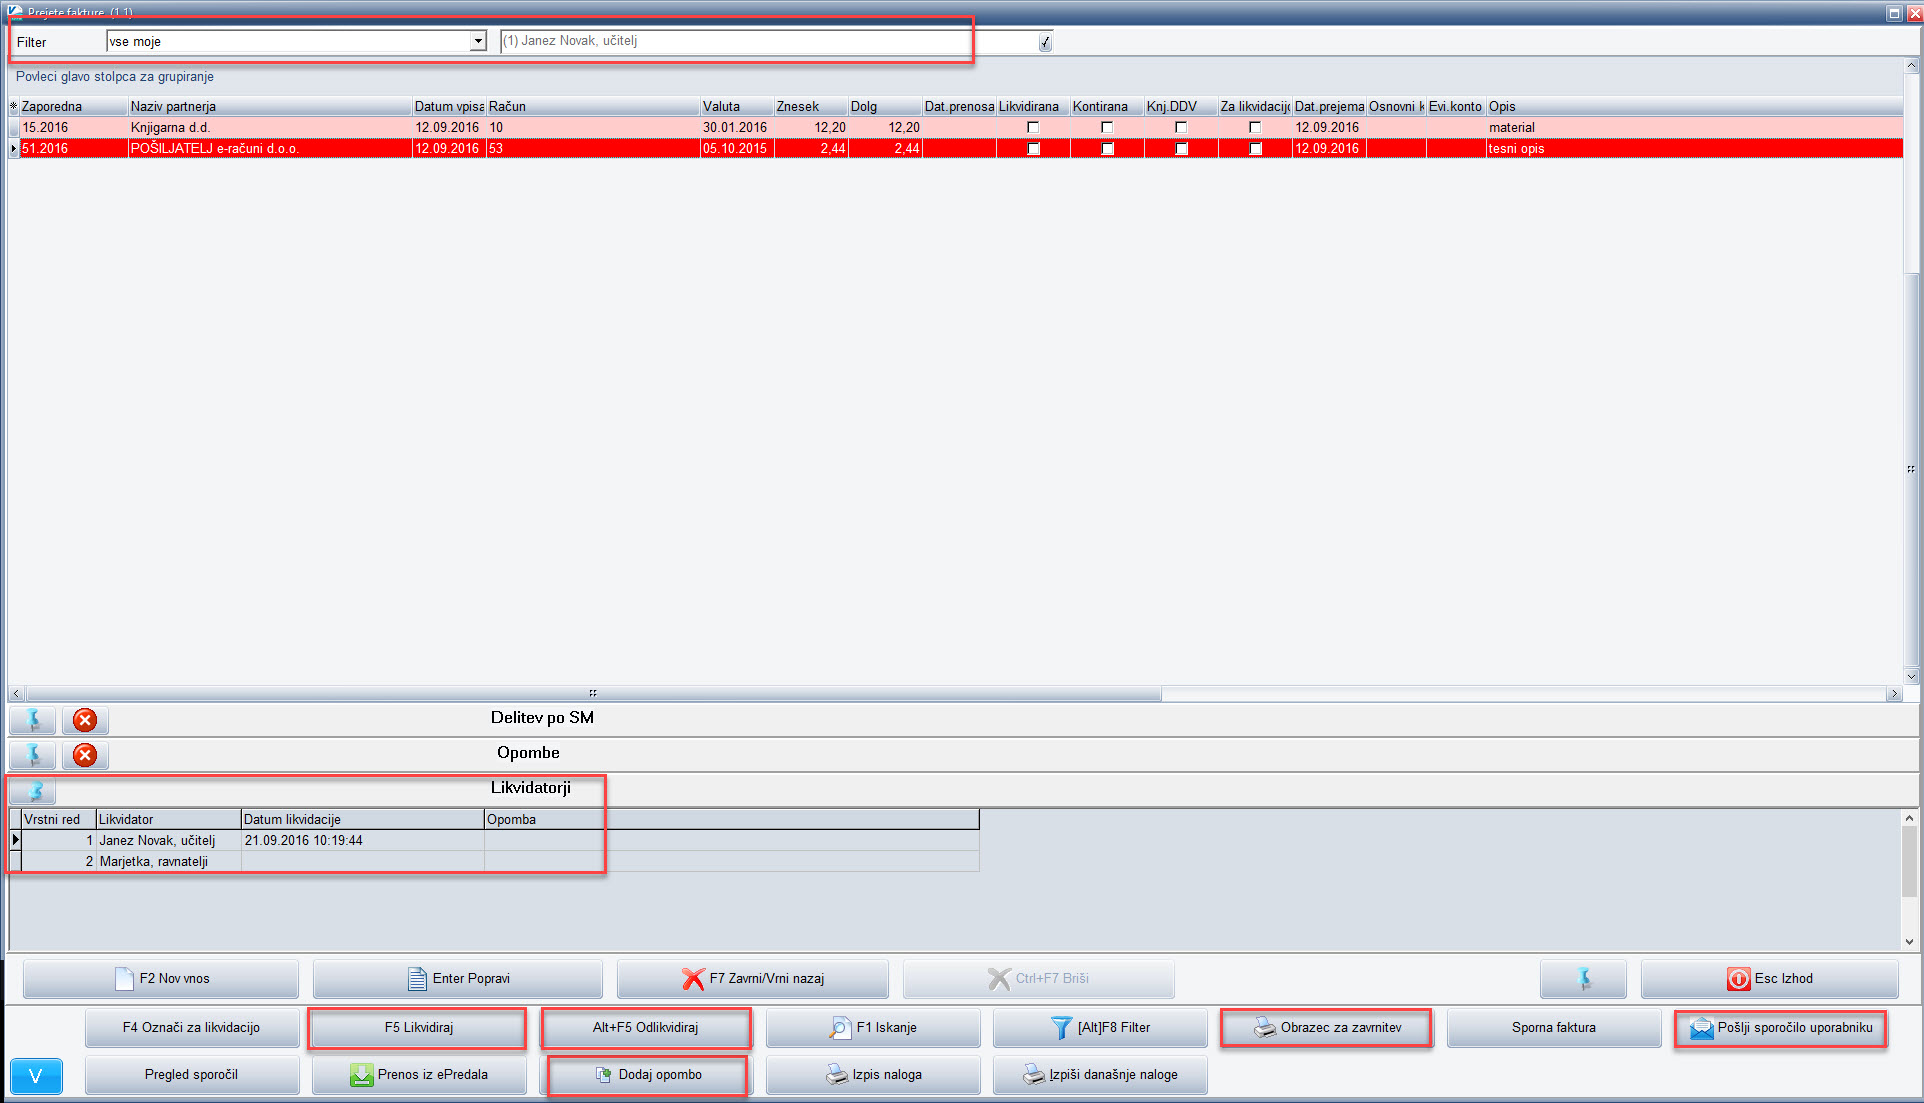1924x1103 pixels.
Task: Click the pin button left of Esc Izhod
Action: click(x=1583, y=979)
